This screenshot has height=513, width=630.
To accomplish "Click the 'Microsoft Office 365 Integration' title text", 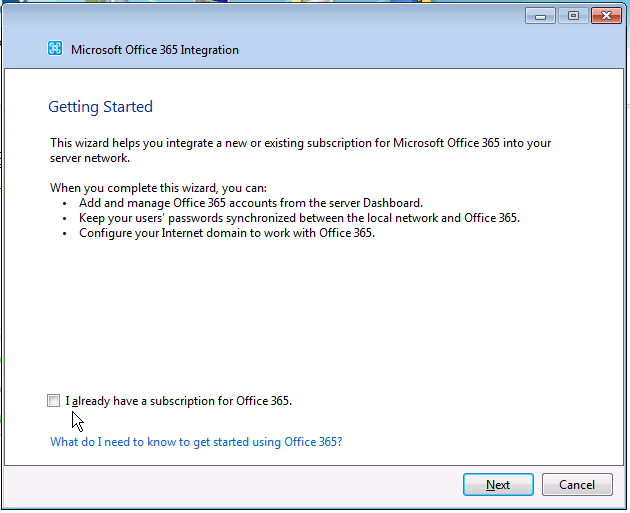I will [155, 50].
